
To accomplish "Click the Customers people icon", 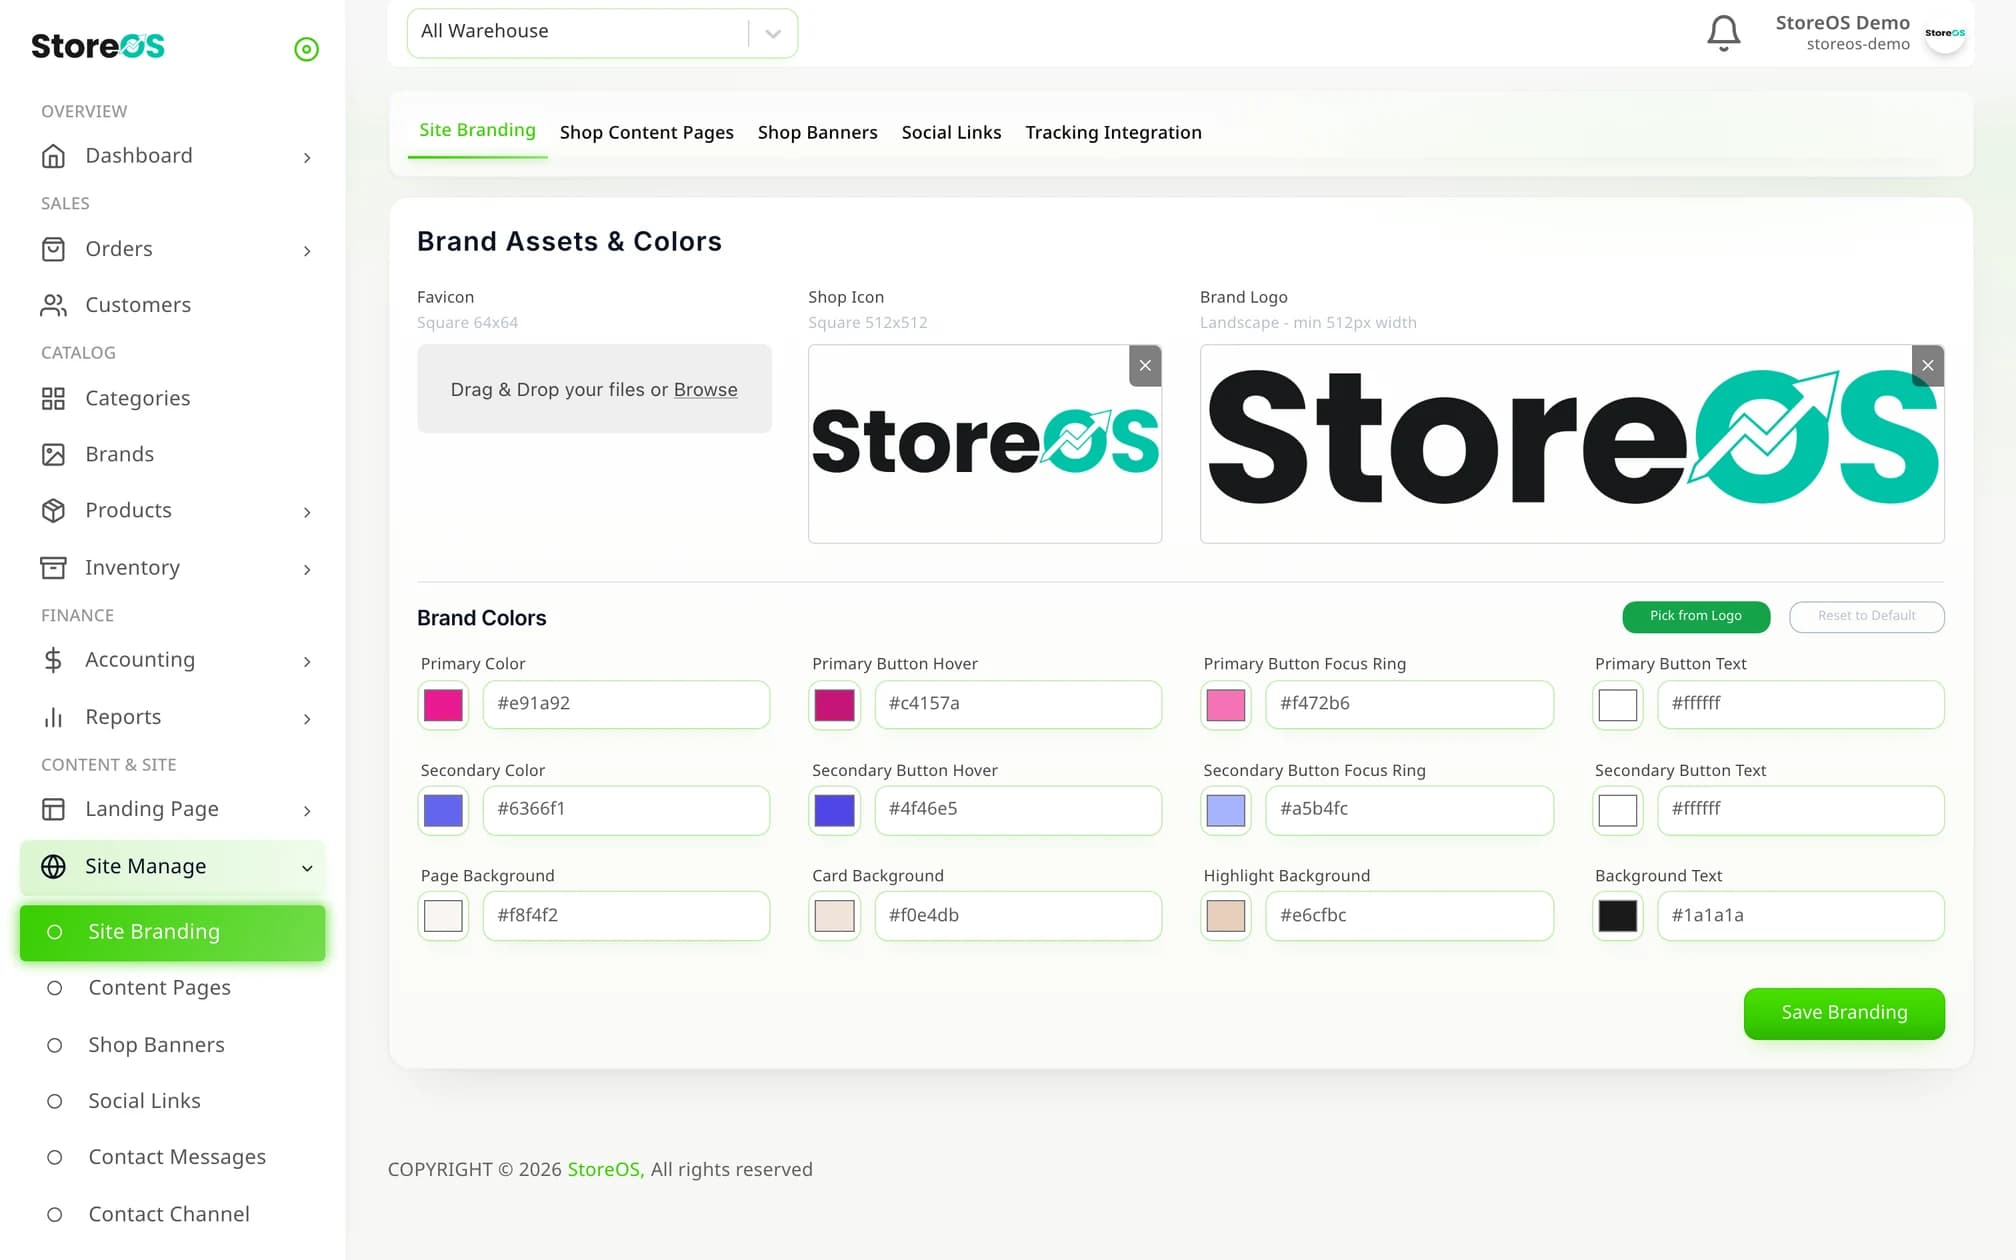I will tap(53, 305).
